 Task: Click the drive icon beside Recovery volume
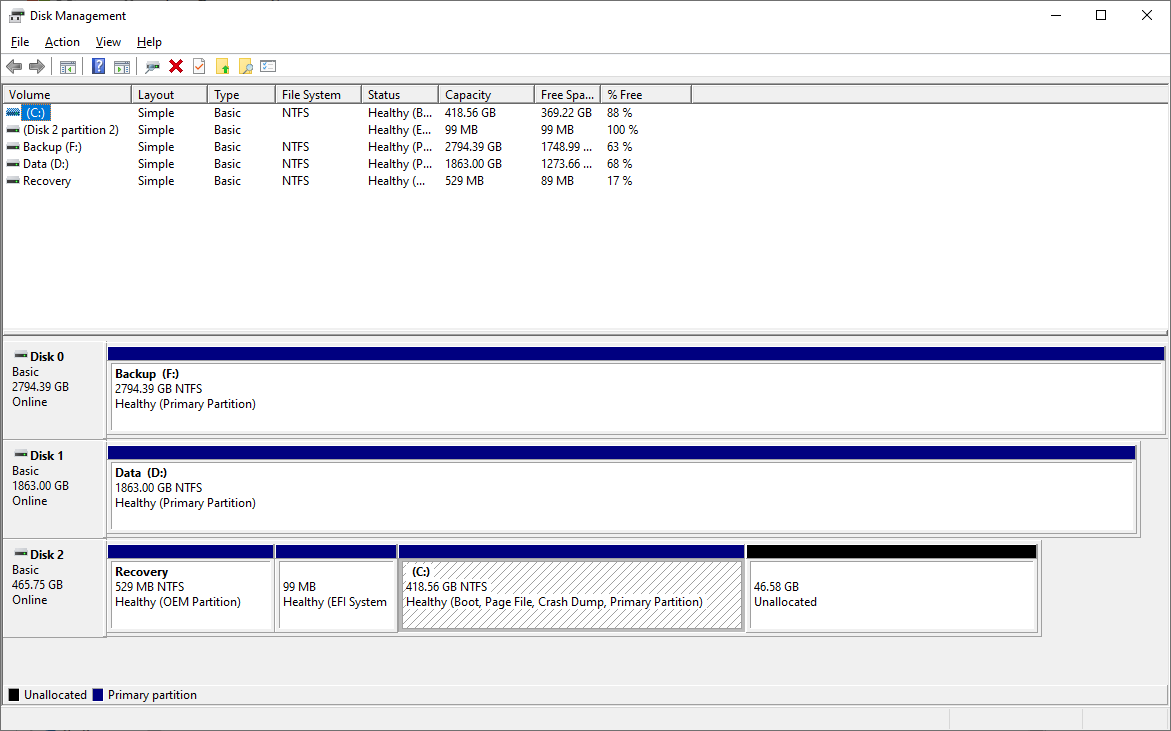13,181
